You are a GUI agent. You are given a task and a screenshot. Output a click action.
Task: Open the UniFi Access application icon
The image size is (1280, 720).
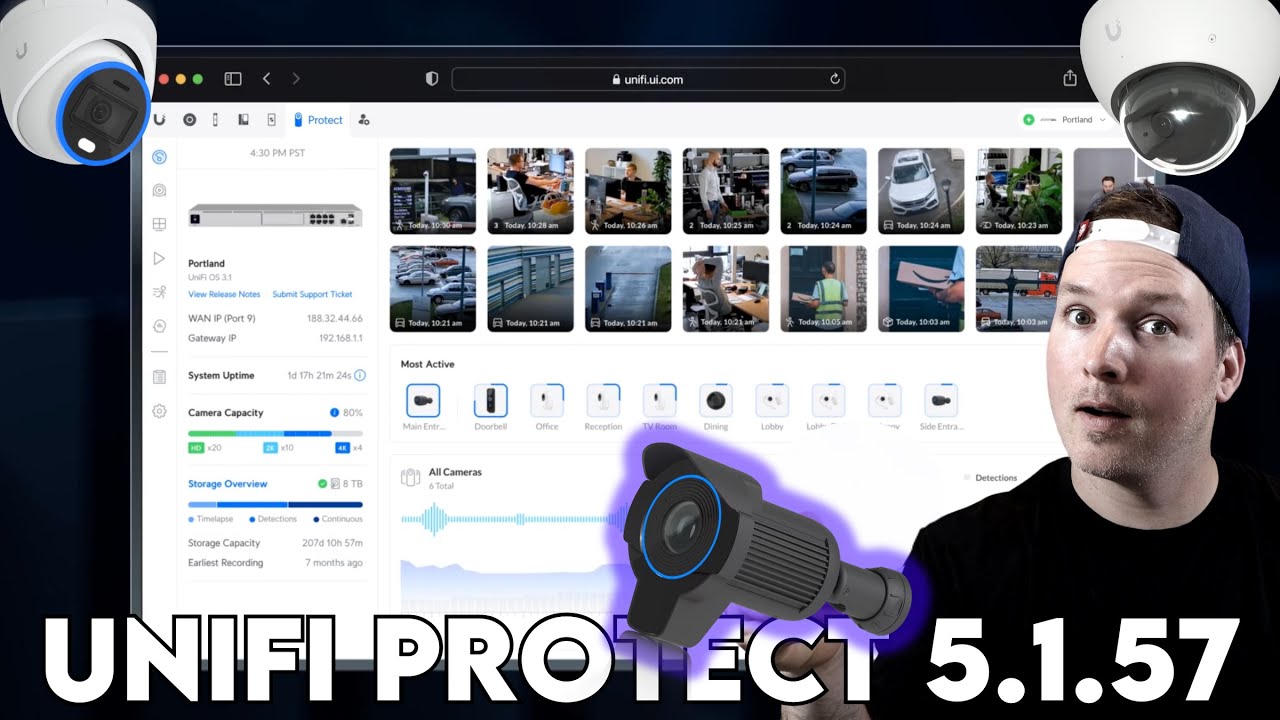coord(243,119)
